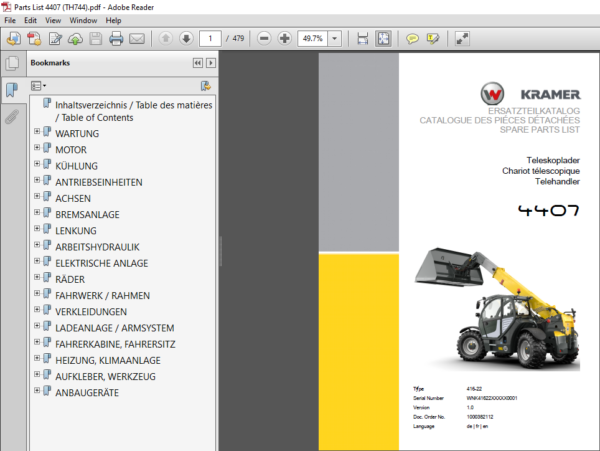Click the cloud upload icon
600x451 pixels.
point(75,39)
